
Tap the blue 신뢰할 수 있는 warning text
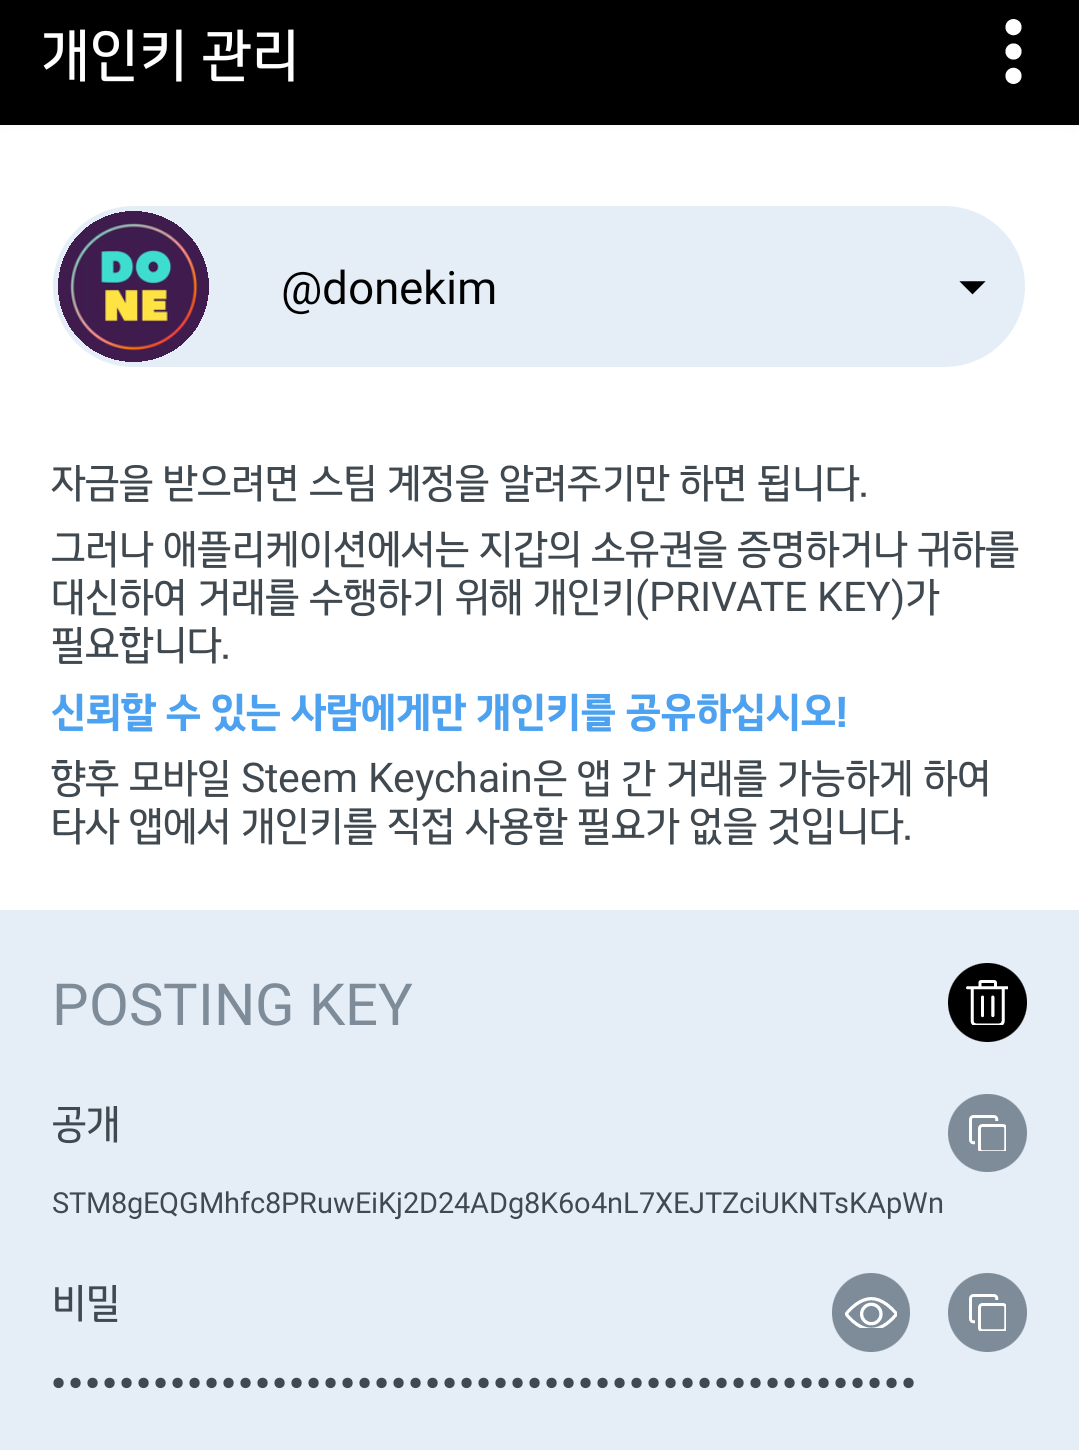[449, 711]
